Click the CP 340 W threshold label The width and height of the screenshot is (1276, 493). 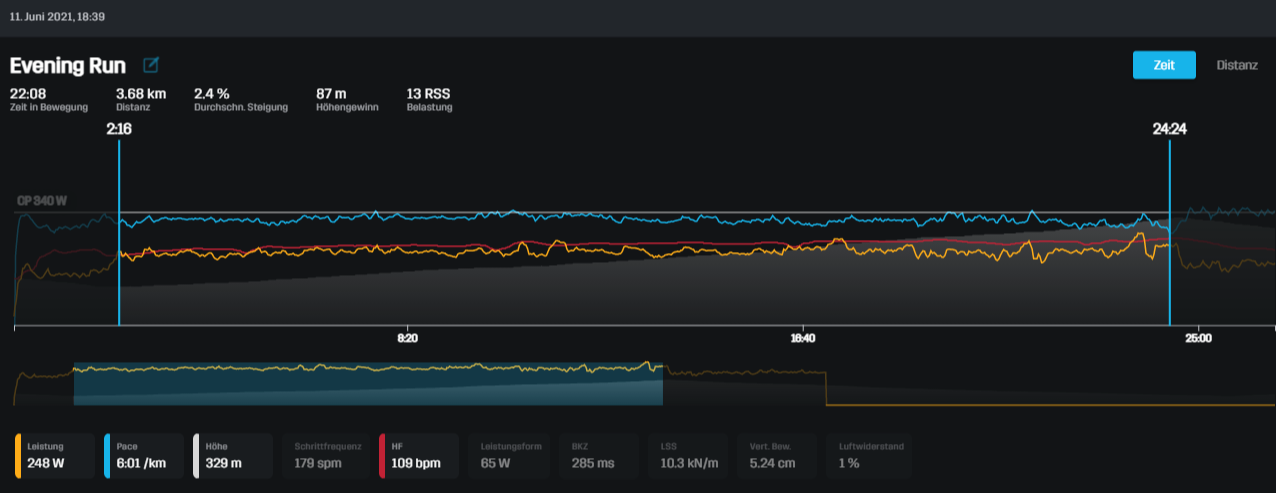click(42, 201)
